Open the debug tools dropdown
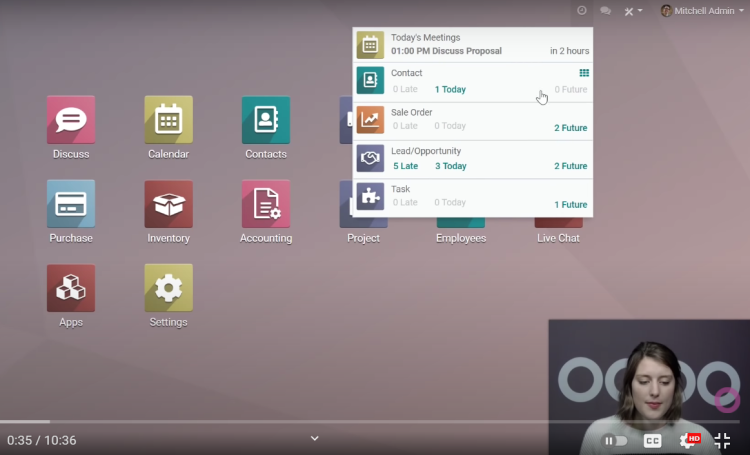Screen dimensions: 750x455 point(633,11)
